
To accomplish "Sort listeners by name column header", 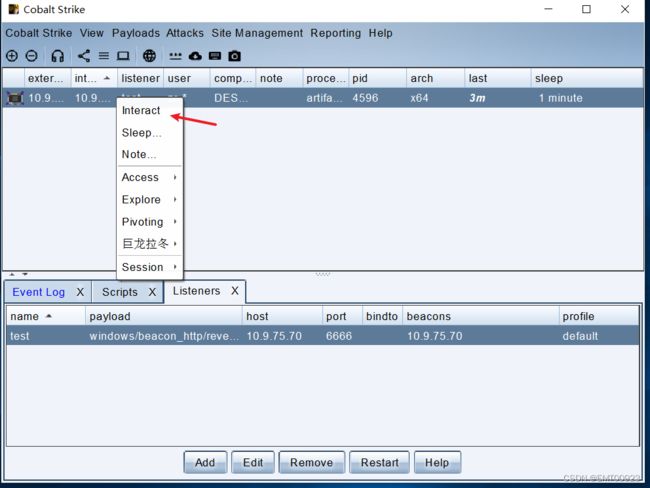I will [x=46, y=316].
